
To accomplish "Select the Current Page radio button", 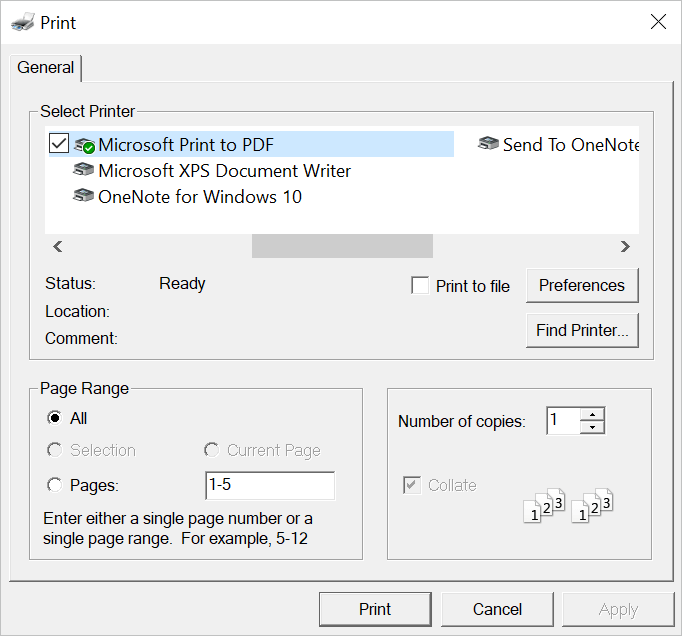I will tap(211, 450).
